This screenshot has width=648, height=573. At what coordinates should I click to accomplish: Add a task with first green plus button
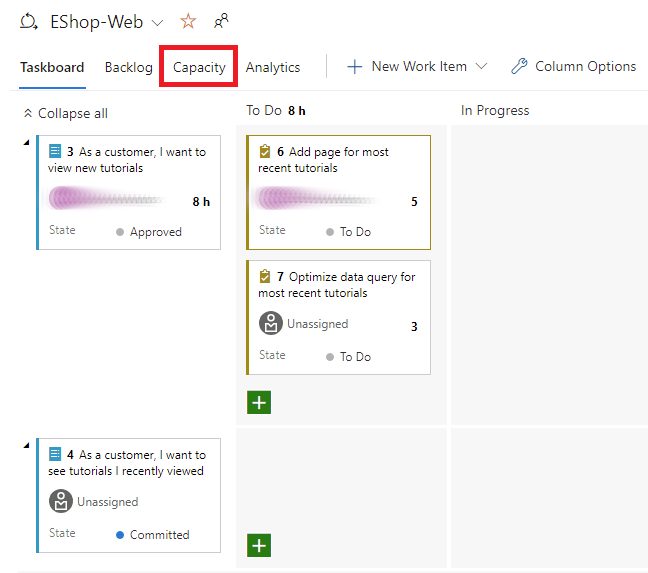[259, 402]
